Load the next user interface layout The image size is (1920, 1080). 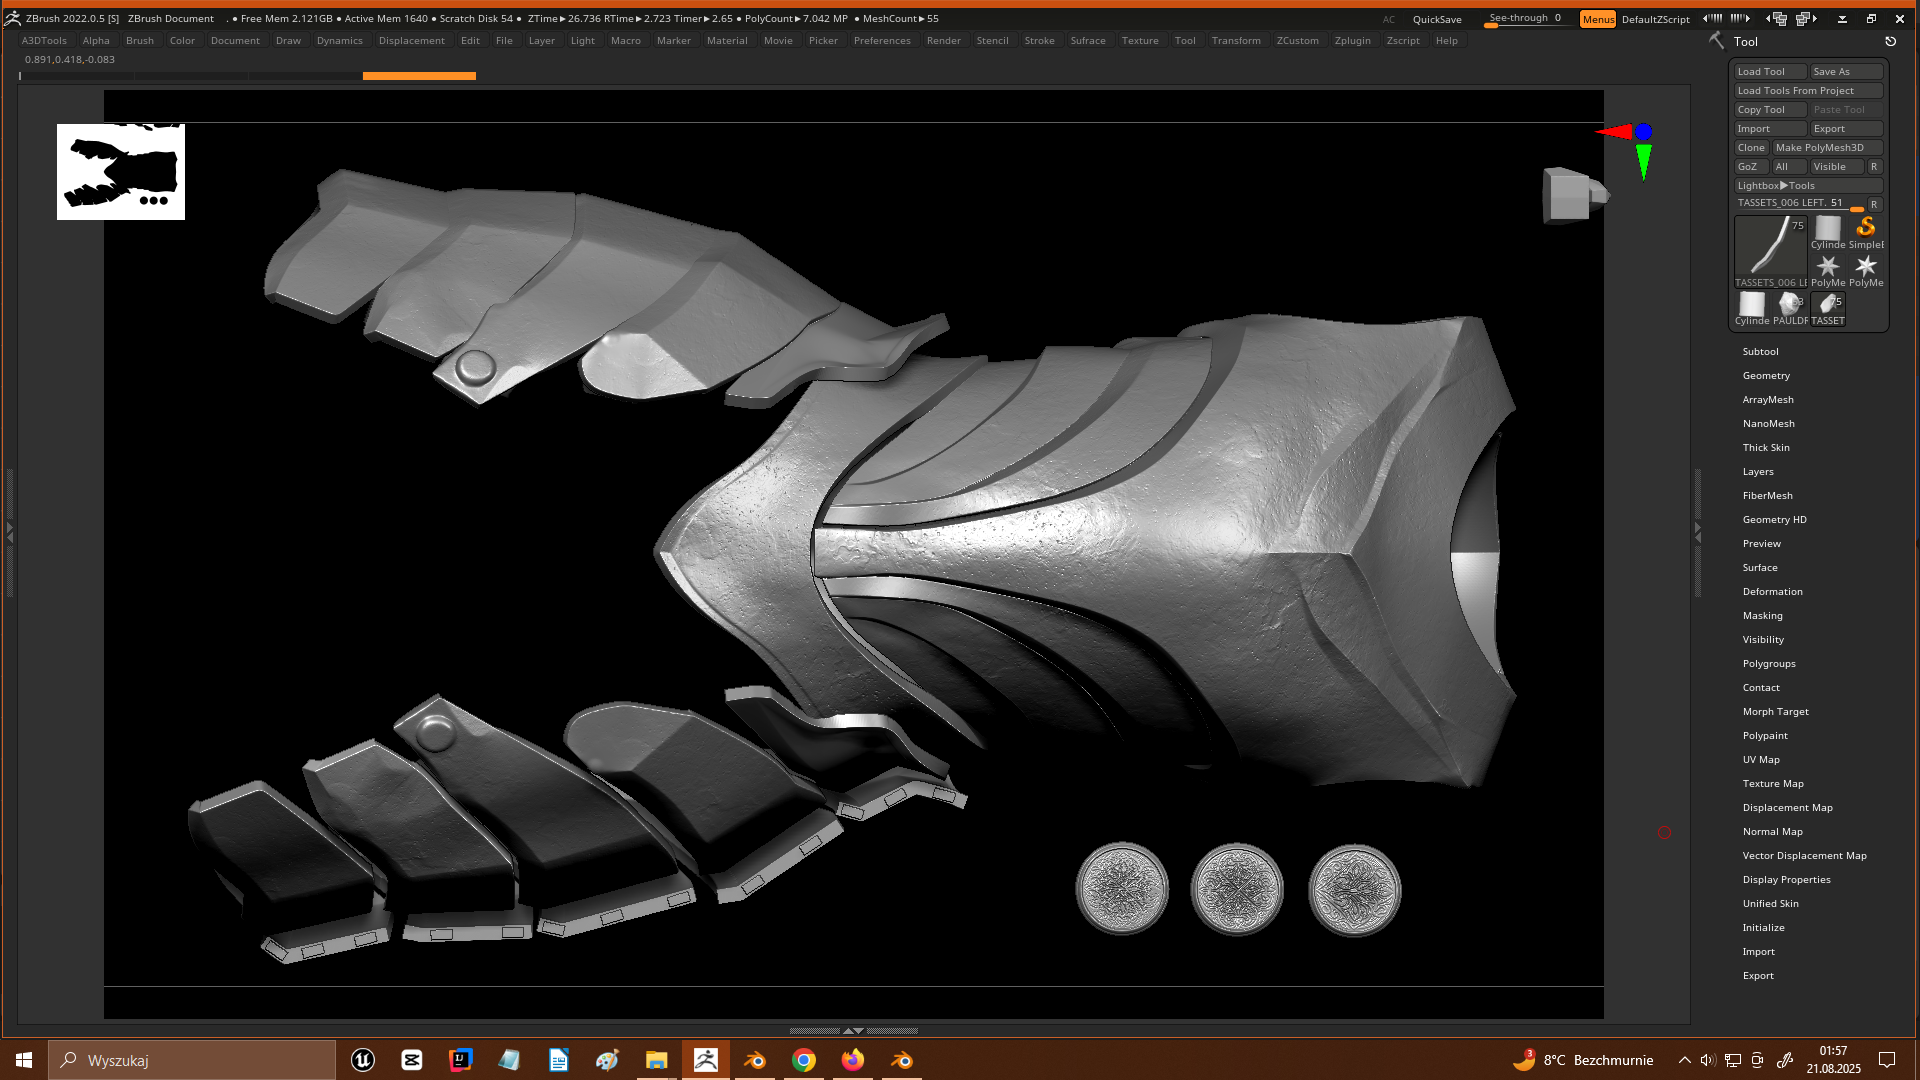[x=1806, y=18]
